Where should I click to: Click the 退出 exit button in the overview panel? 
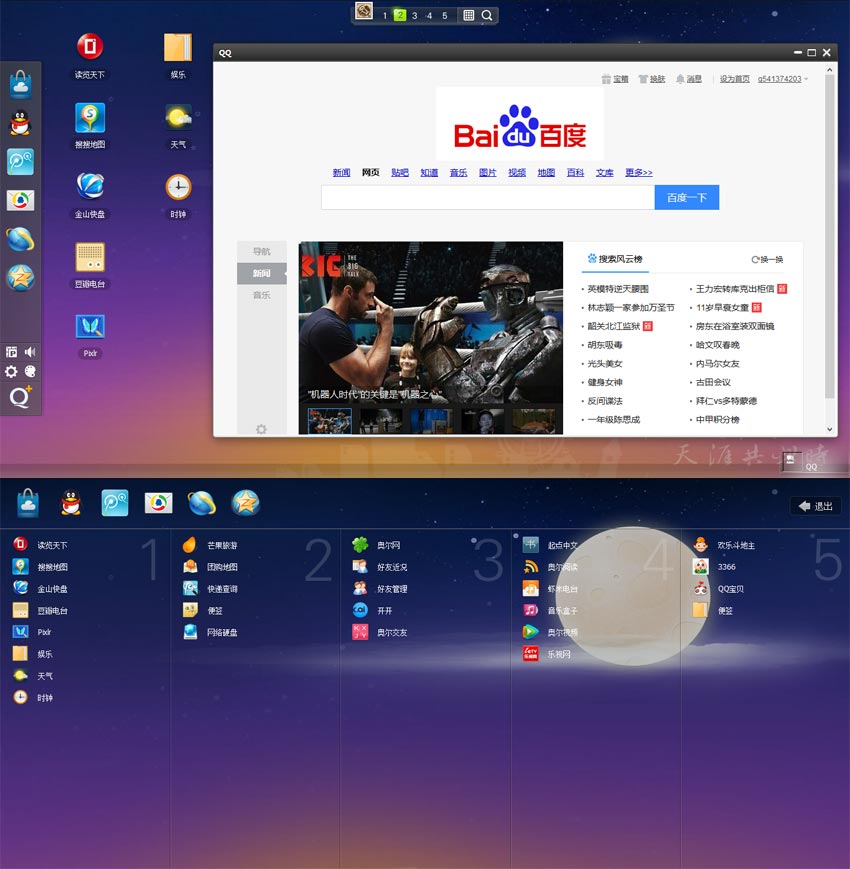pos(816,506)
